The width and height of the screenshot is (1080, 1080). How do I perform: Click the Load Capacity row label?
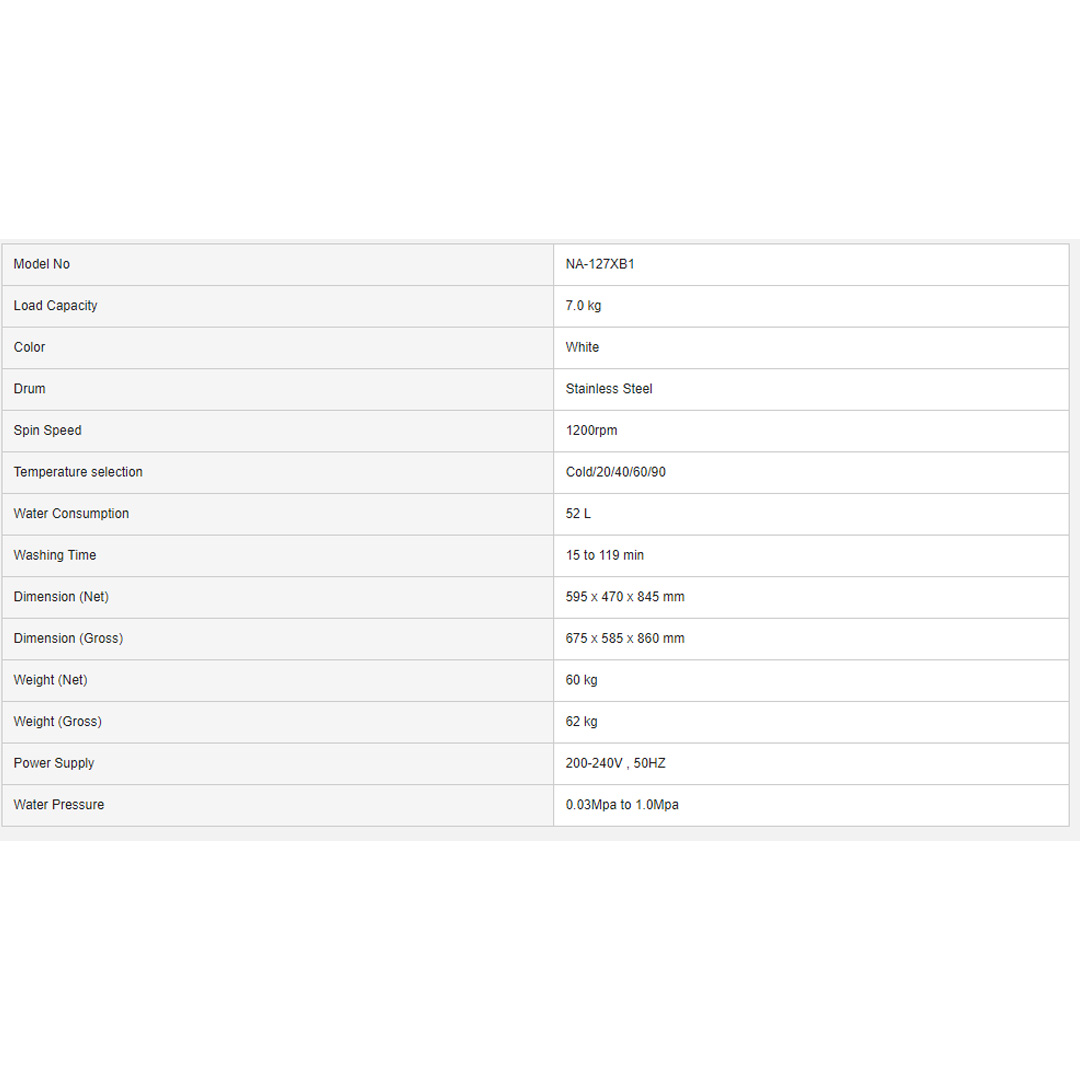(x=56, y=306)
